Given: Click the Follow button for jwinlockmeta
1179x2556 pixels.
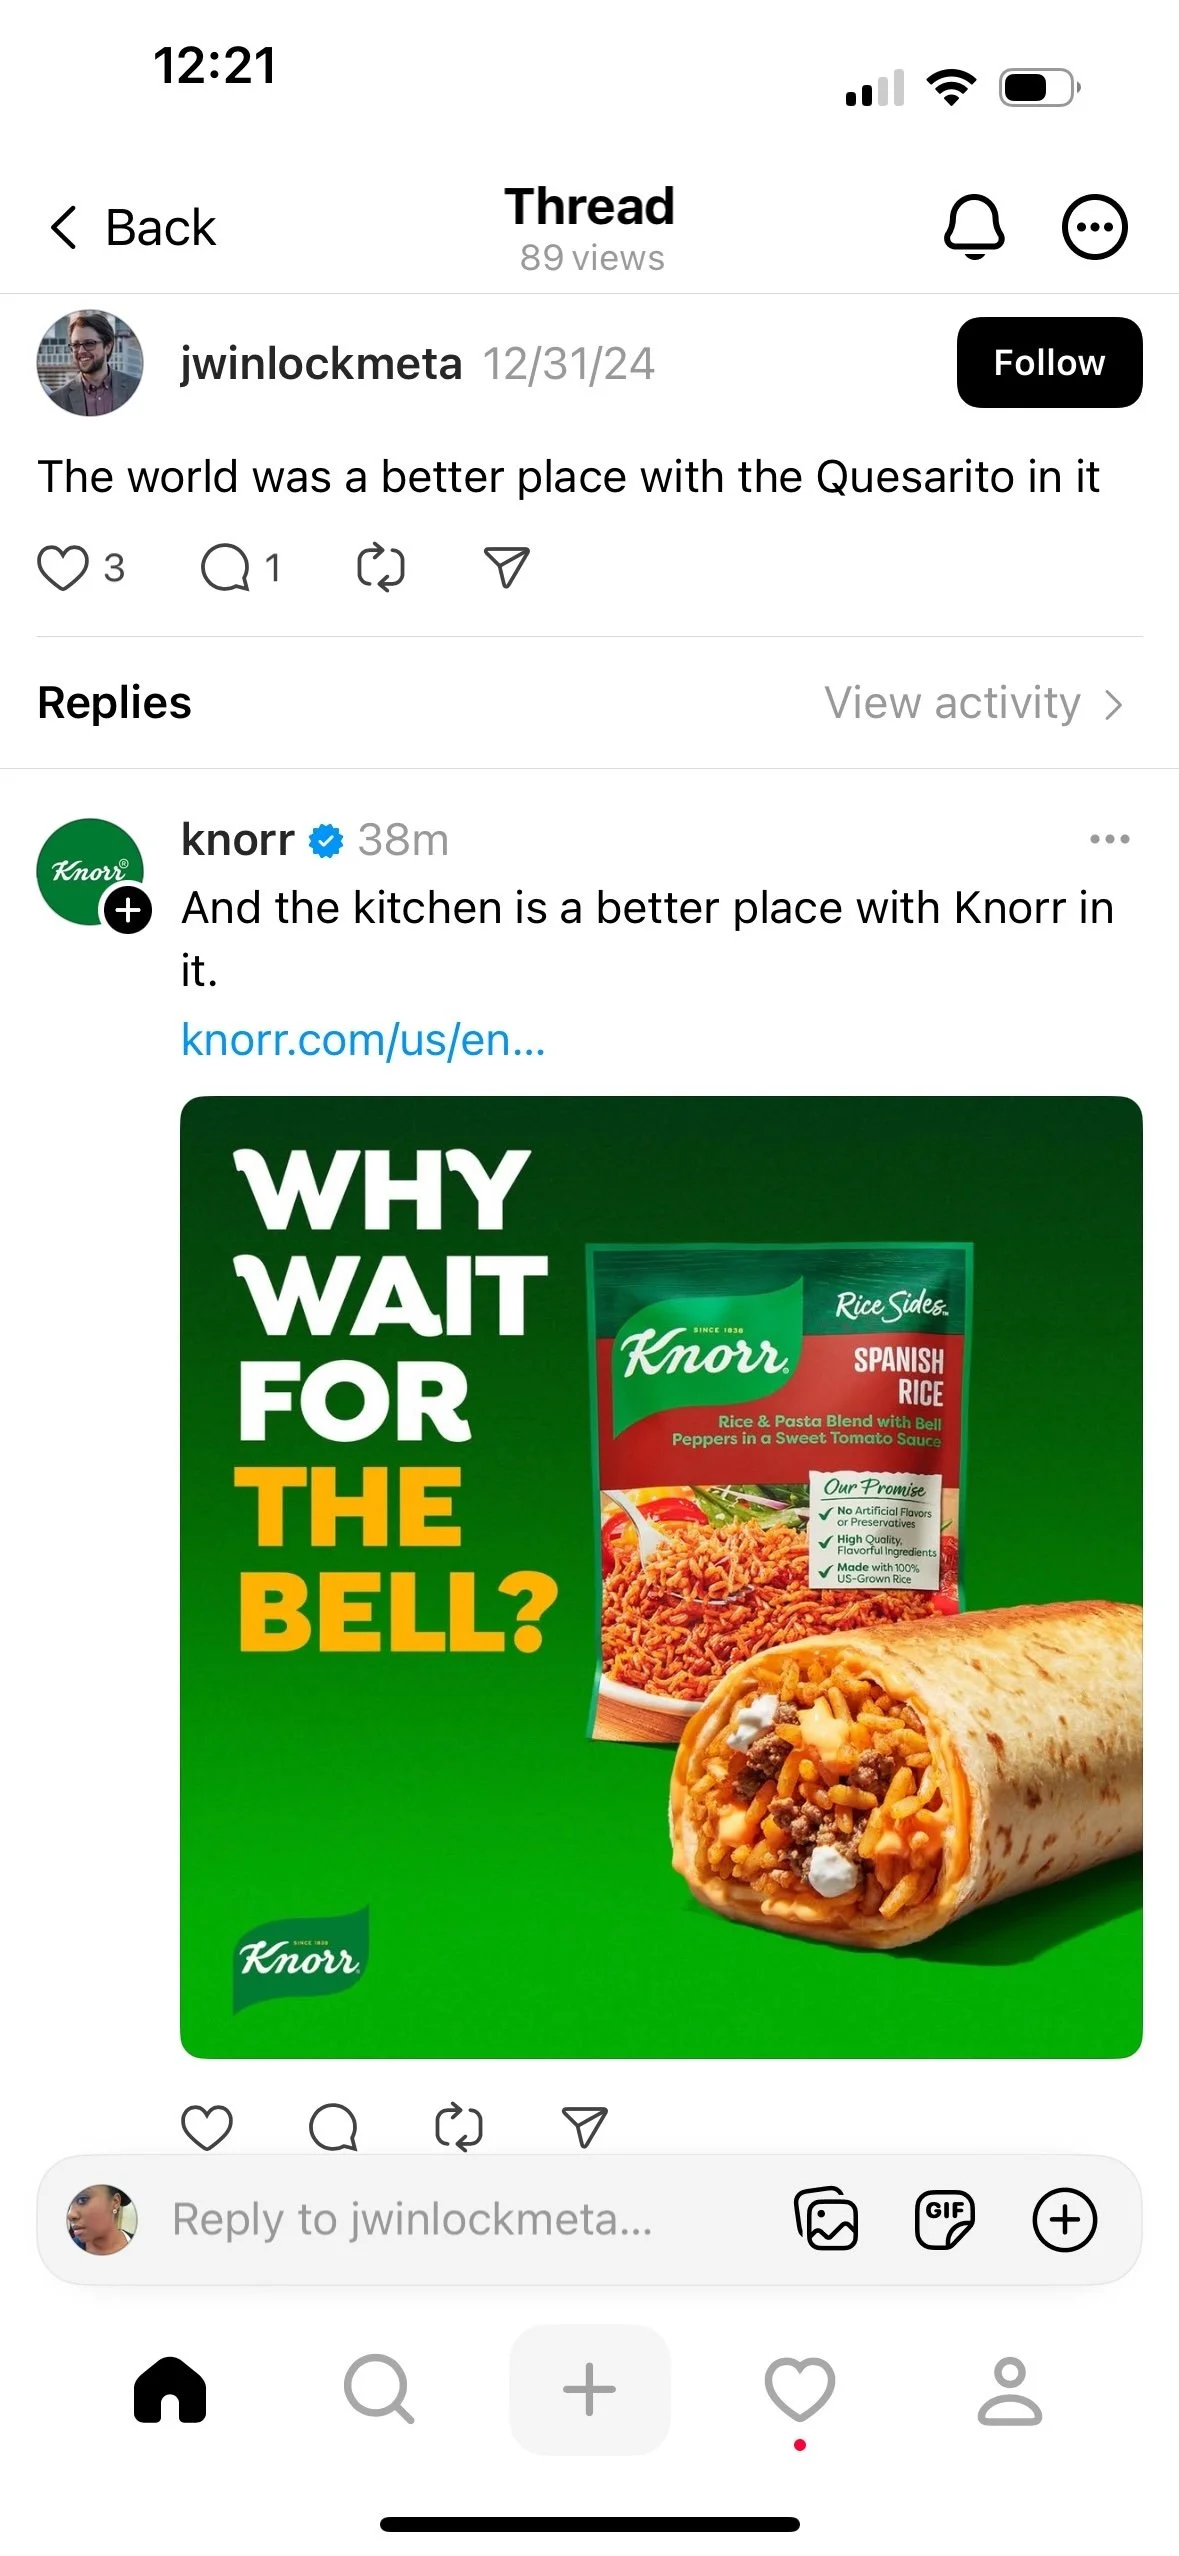Looking at the screenshot, I should pyautogui.click(x=1049, y=362).
